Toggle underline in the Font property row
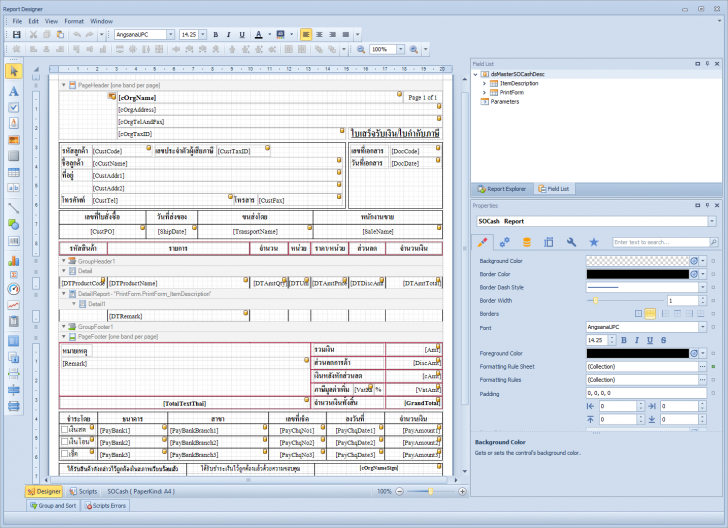728x528 pixels. click(649, 340)
